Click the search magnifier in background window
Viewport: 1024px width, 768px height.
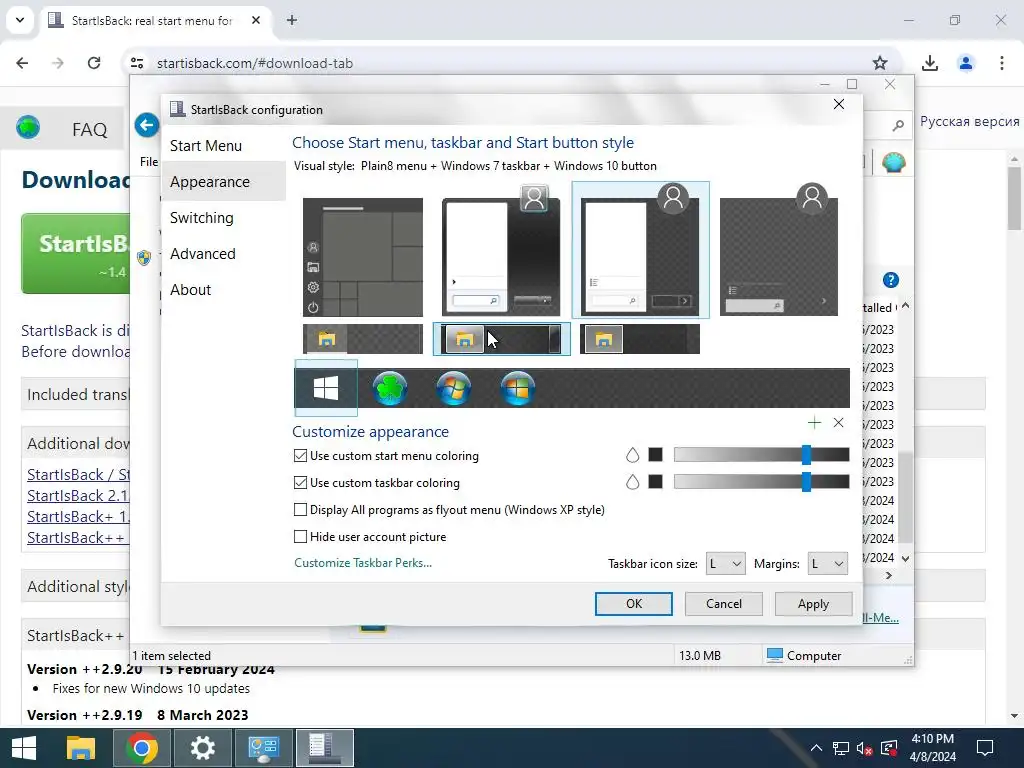point(899,125)
